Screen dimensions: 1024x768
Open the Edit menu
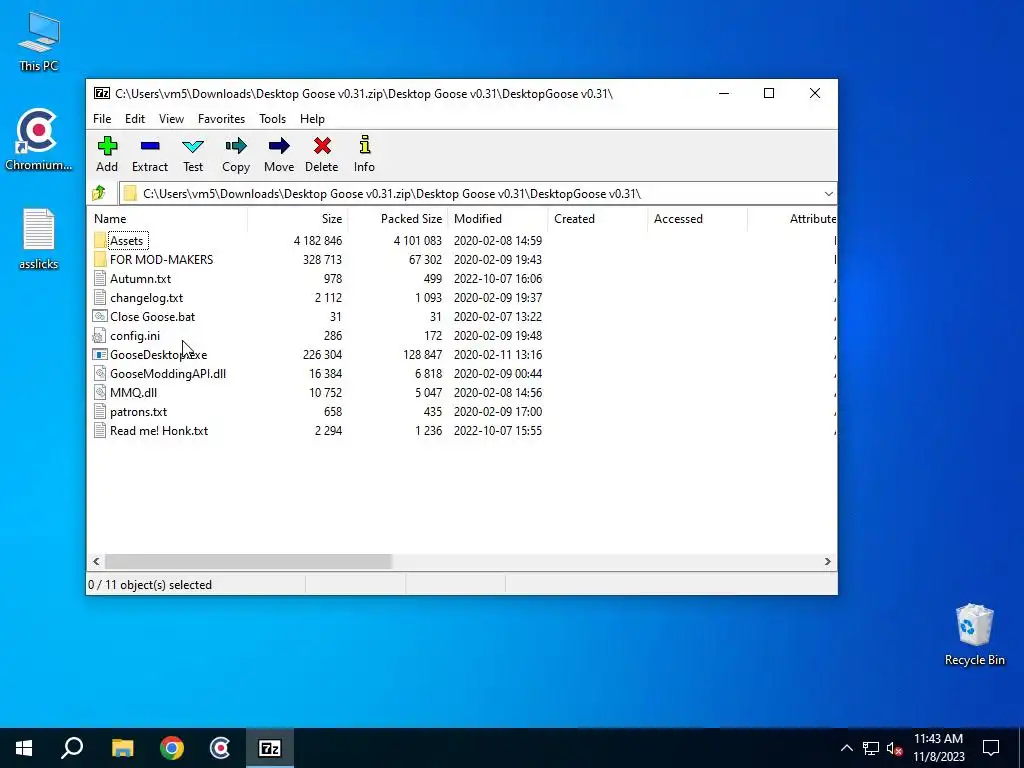(135, 119)
